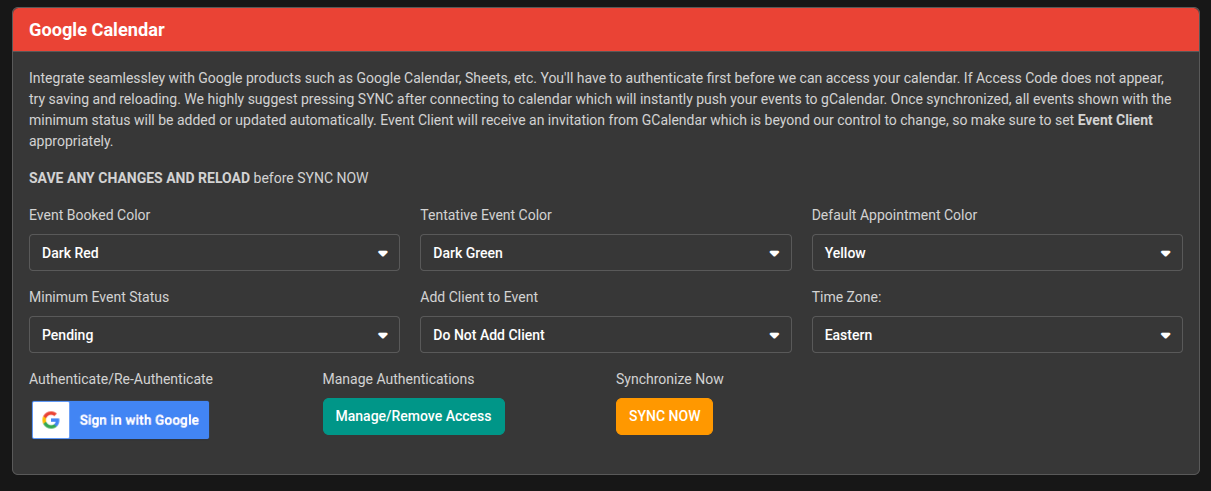This screenshot has height=491, width=1211.
Task: Click the Synchronize Now label
Action: coord(670,379)
